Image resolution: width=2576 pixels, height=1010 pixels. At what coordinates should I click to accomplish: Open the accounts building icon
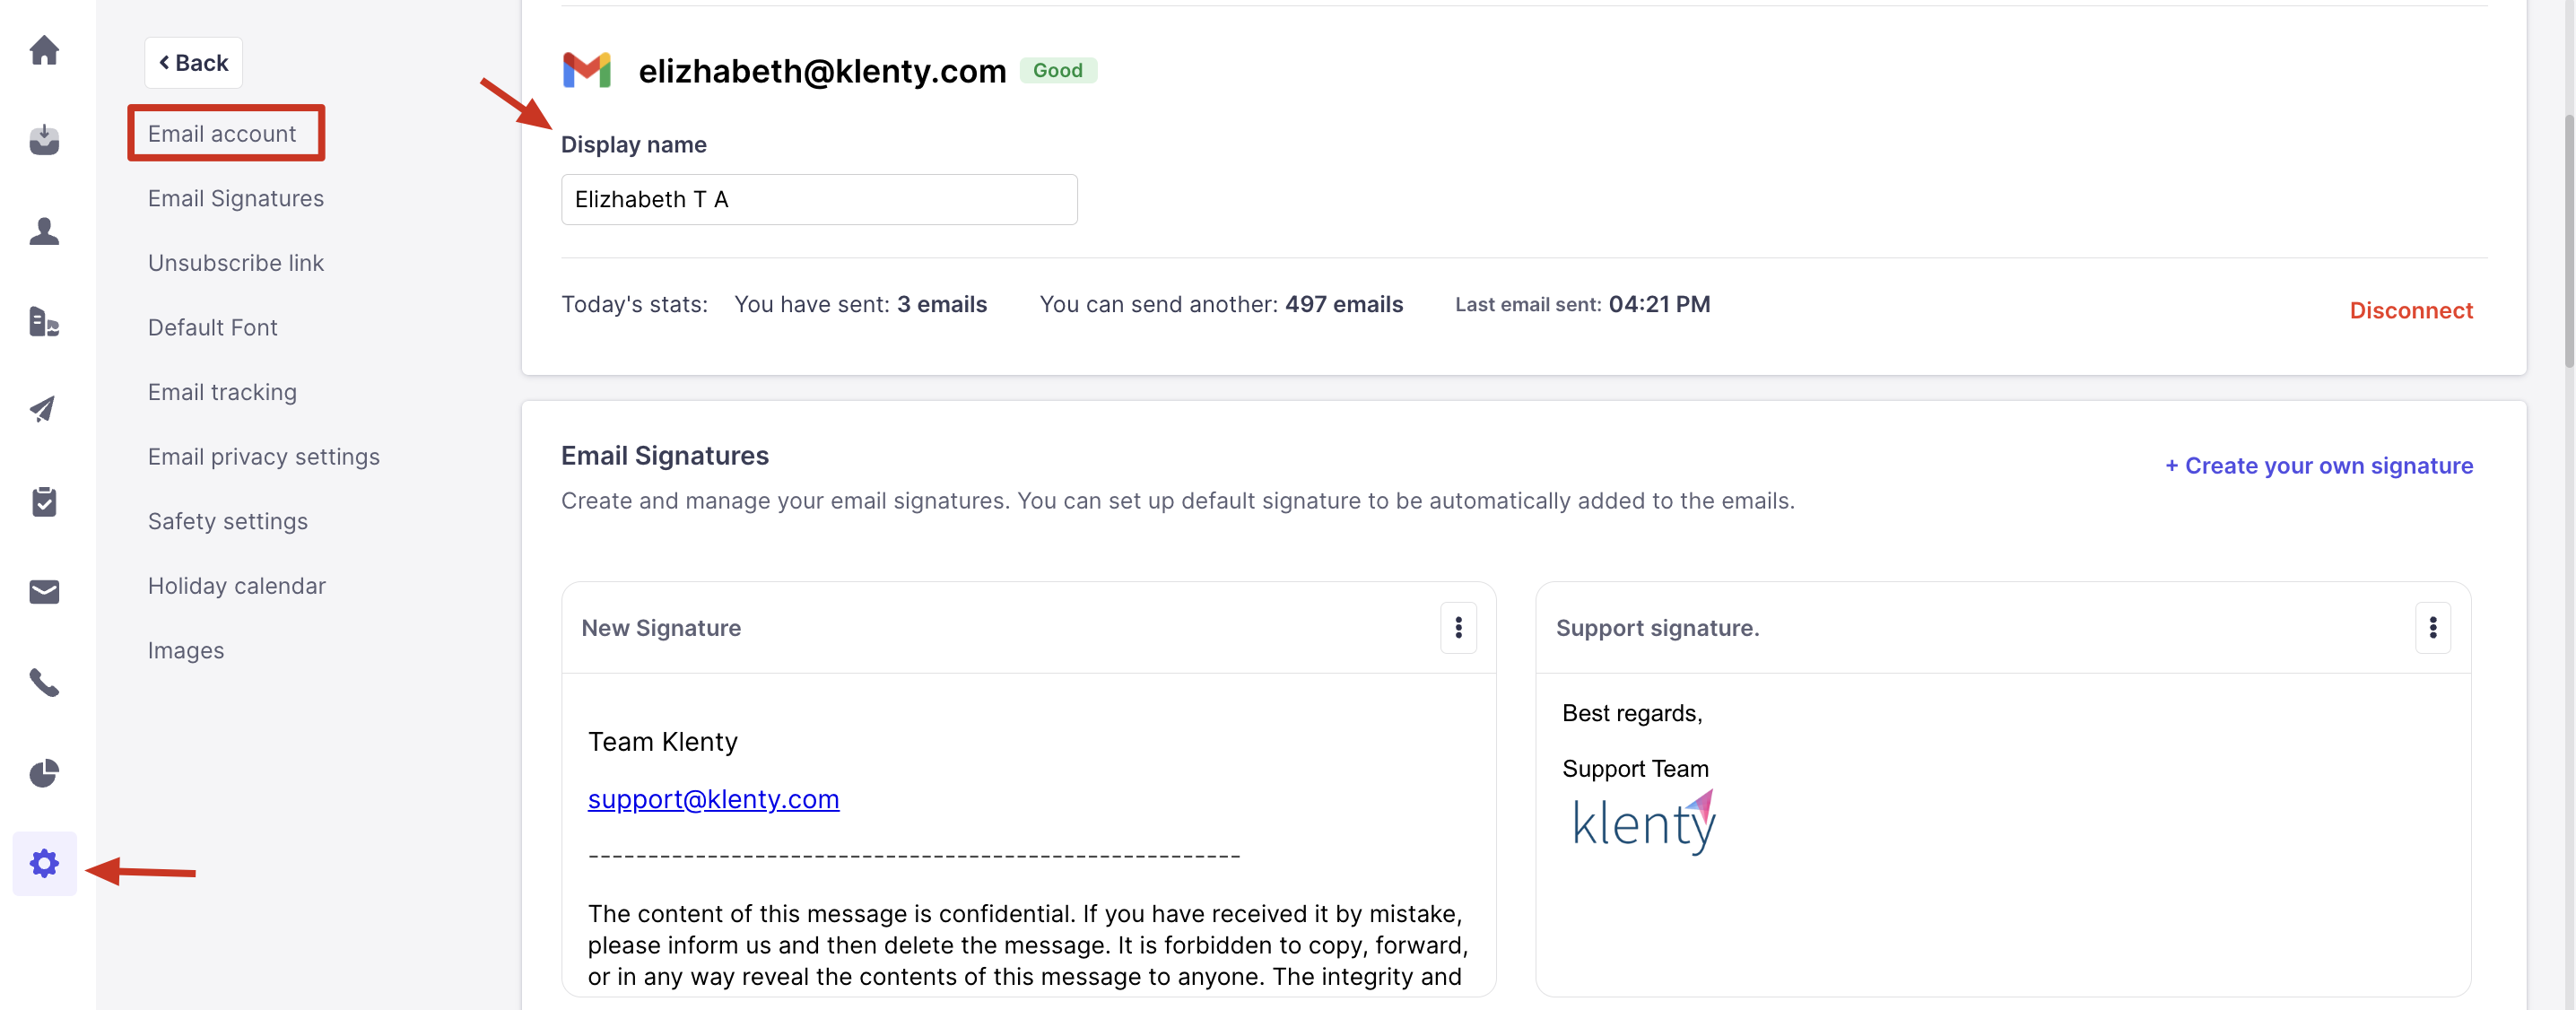point(44,322)
